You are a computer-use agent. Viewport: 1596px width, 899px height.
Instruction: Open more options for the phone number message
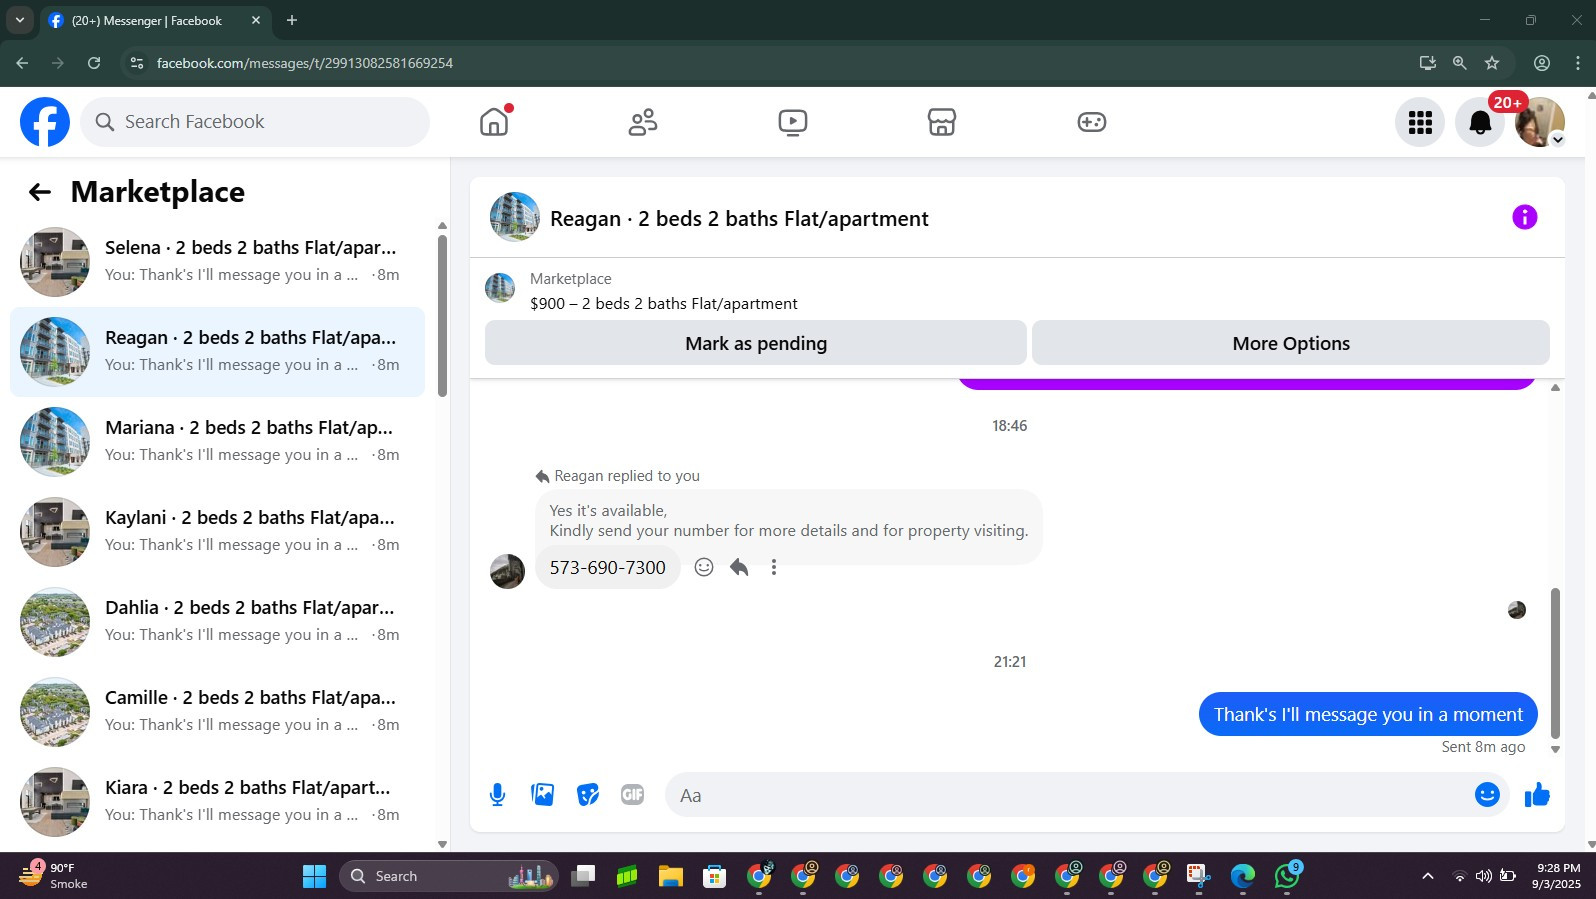coord(773,567)
